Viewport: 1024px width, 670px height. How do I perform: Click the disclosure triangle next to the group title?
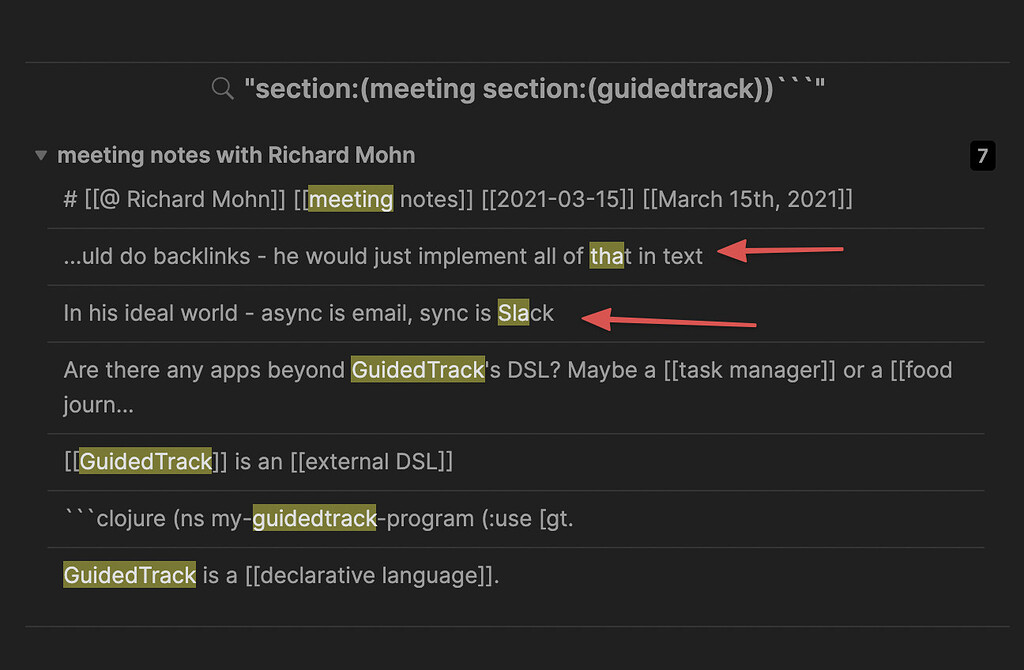click(x=40, y=155)
